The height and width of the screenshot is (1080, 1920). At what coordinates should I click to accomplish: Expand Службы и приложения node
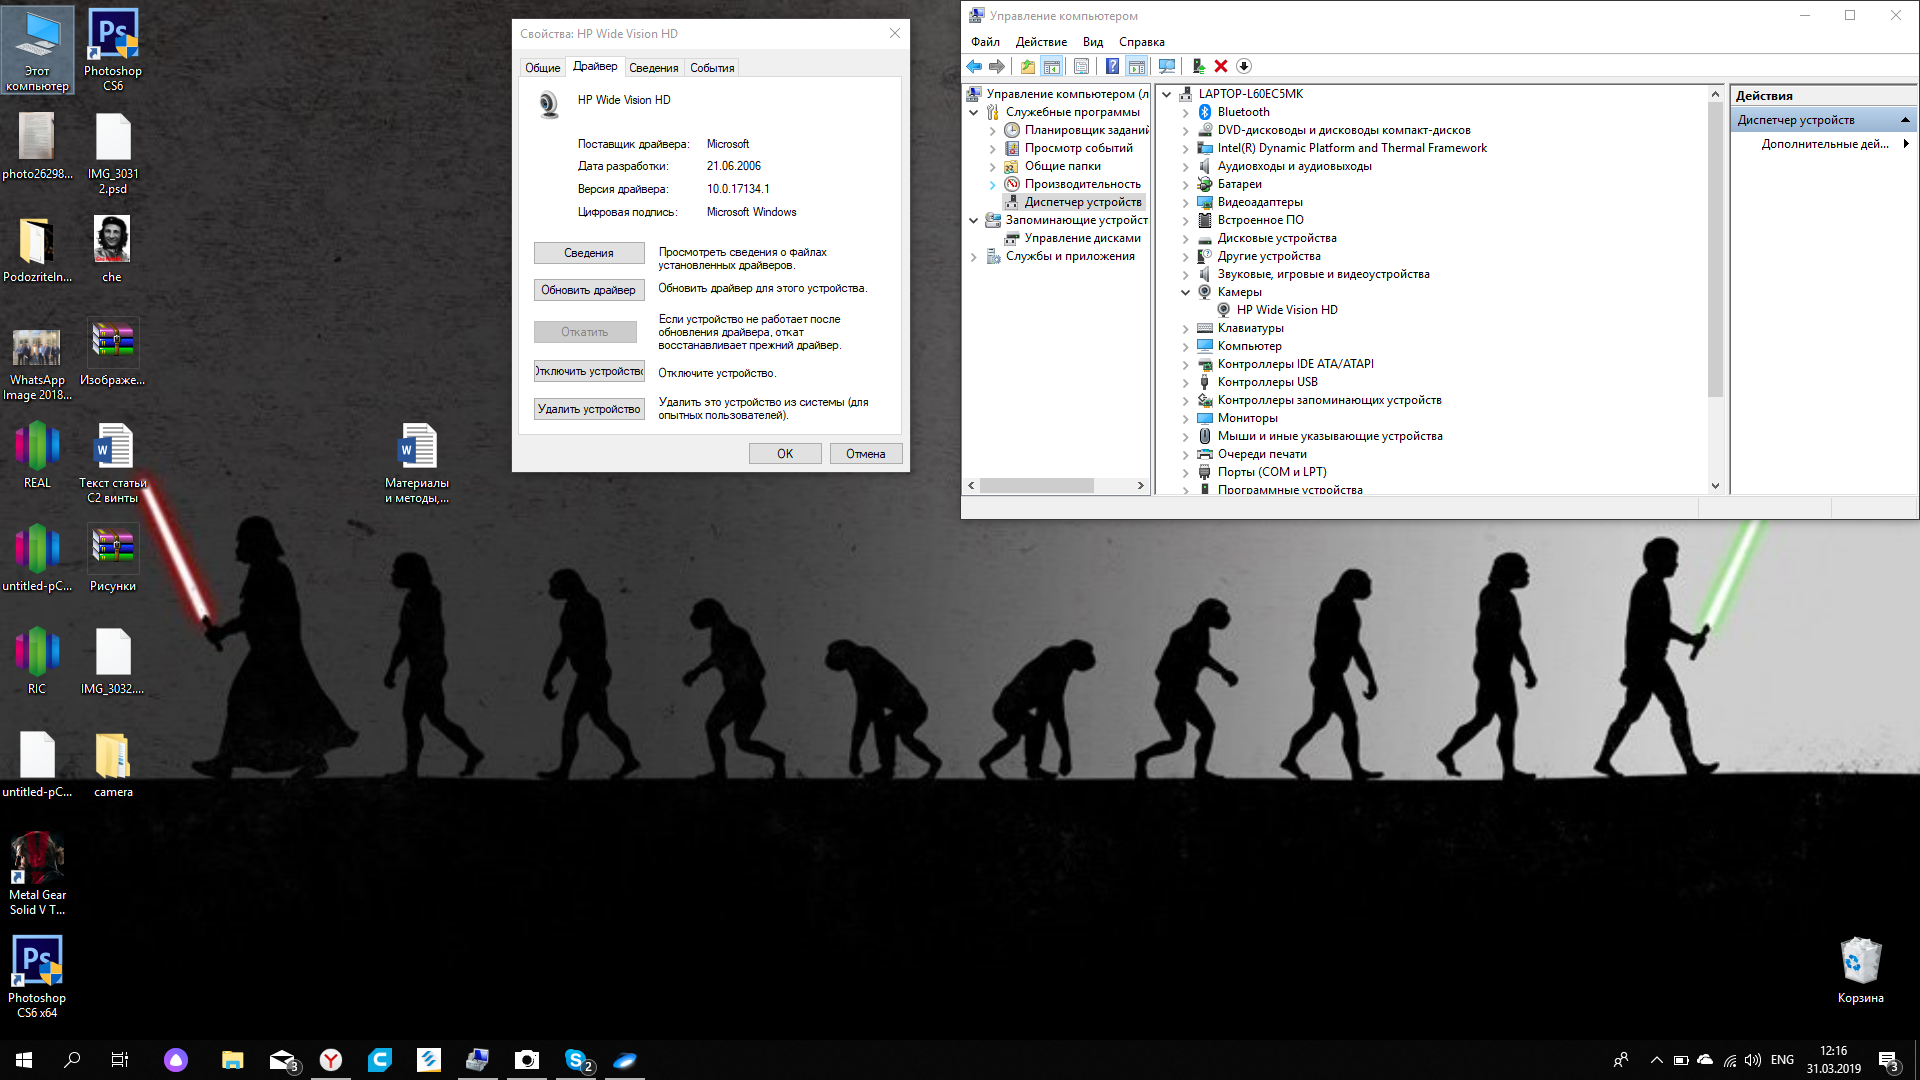(x=974, y=256)
